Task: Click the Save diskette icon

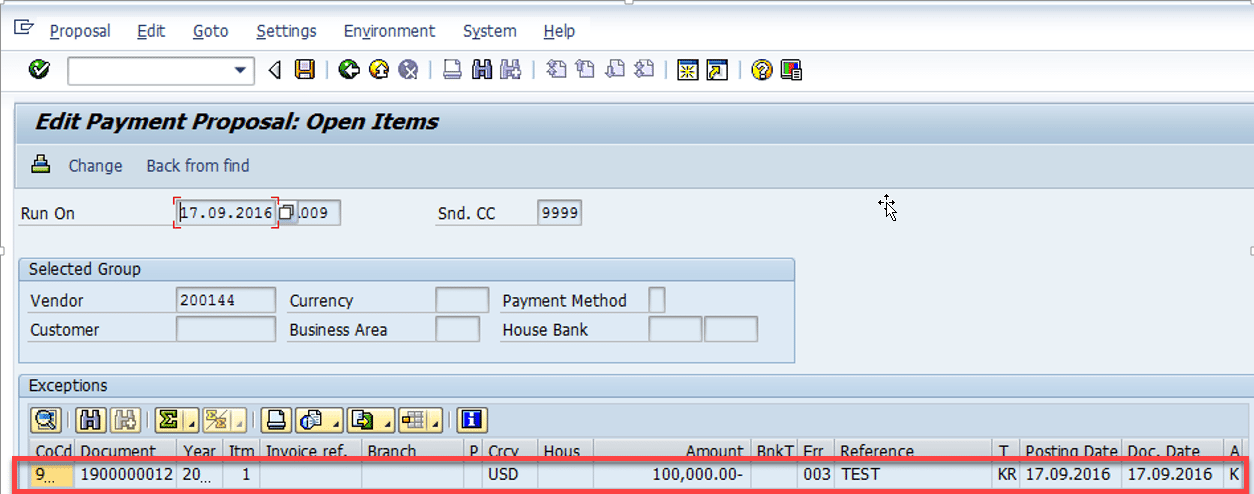Action: point(305,70)
